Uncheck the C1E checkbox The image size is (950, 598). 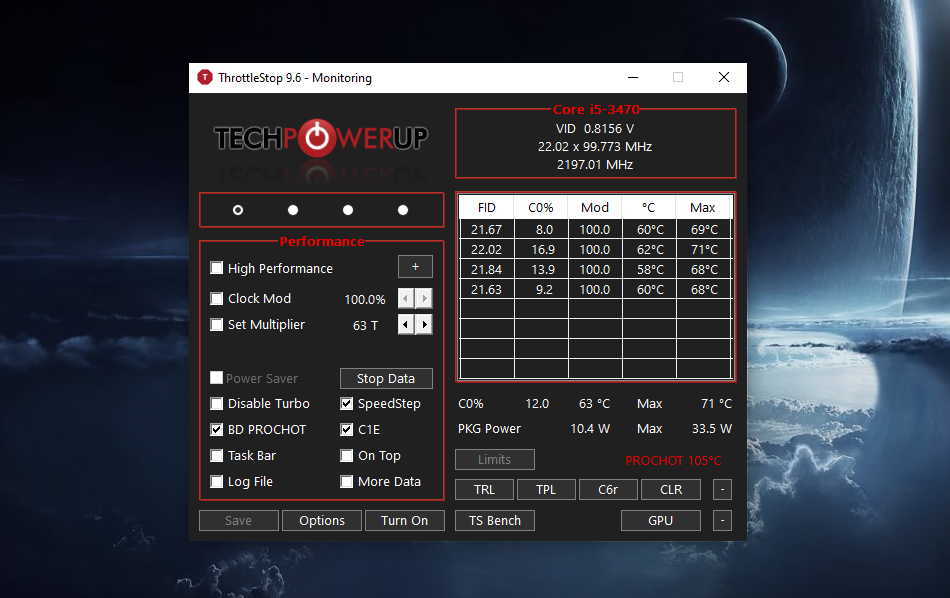(x=347, y=430)
